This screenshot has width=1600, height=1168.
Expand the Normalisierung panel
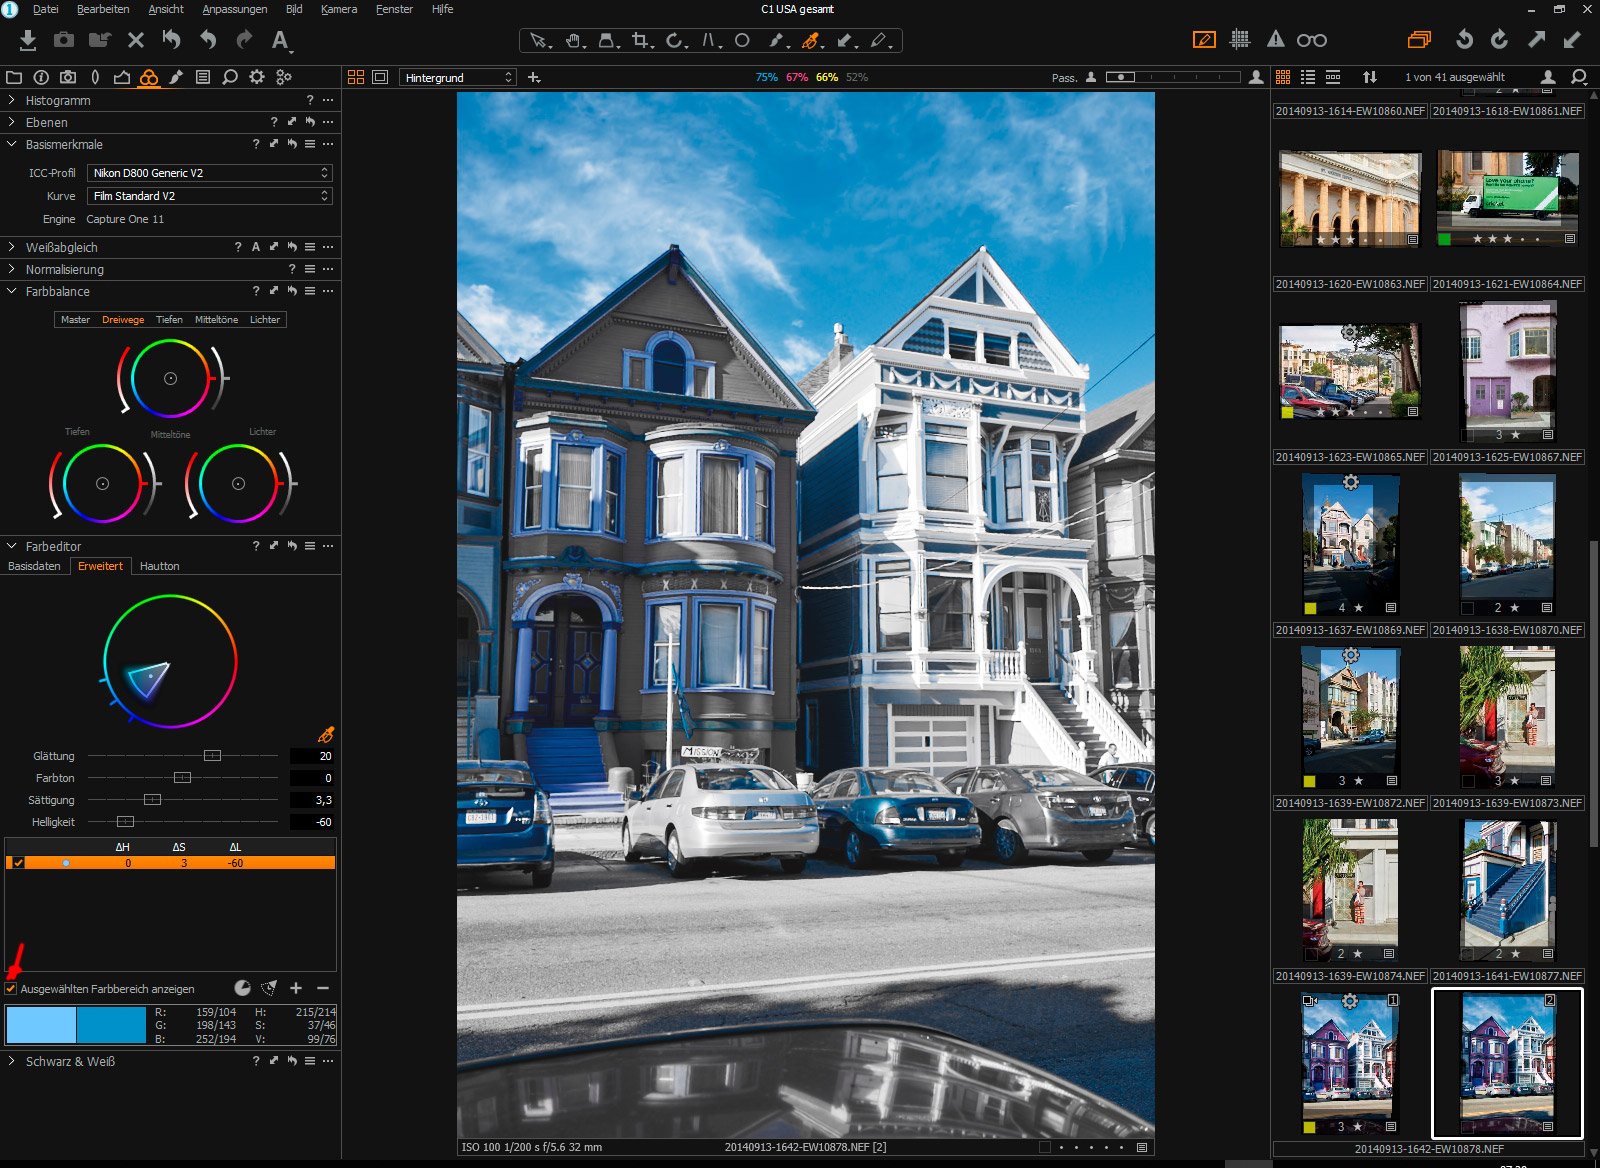tap(11, 269)
